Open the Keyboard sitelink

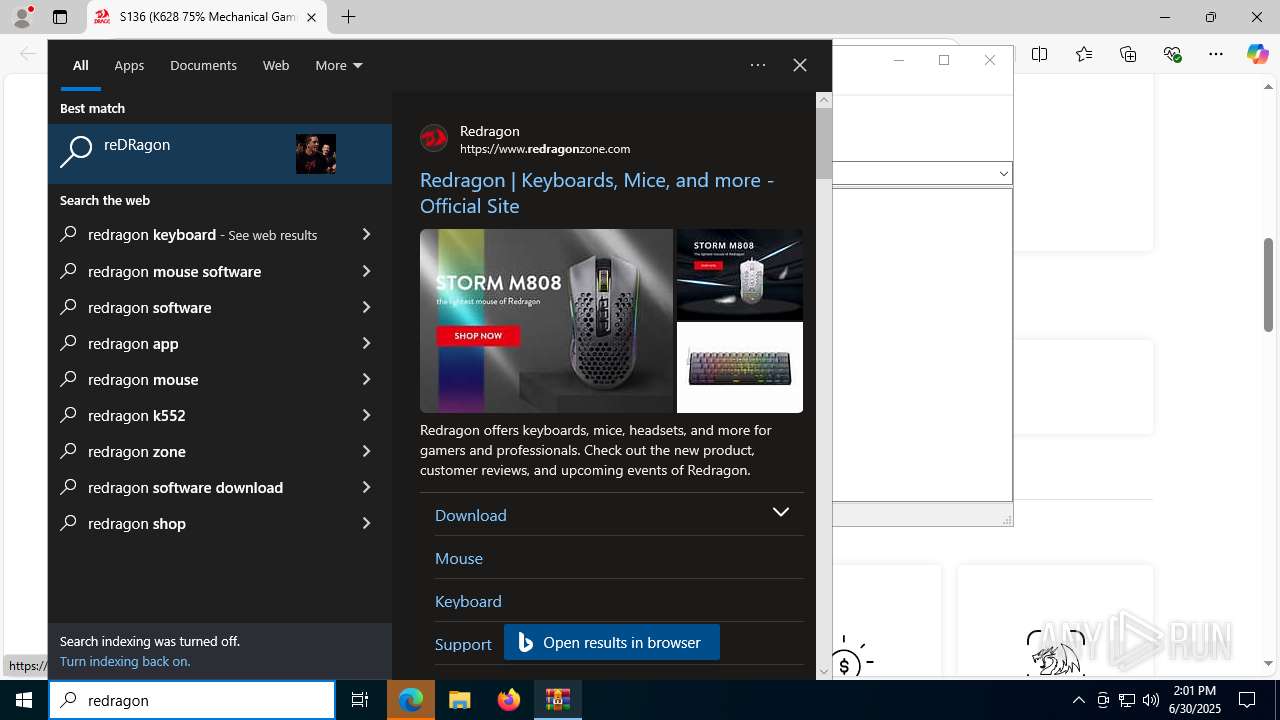click(468, 601)
